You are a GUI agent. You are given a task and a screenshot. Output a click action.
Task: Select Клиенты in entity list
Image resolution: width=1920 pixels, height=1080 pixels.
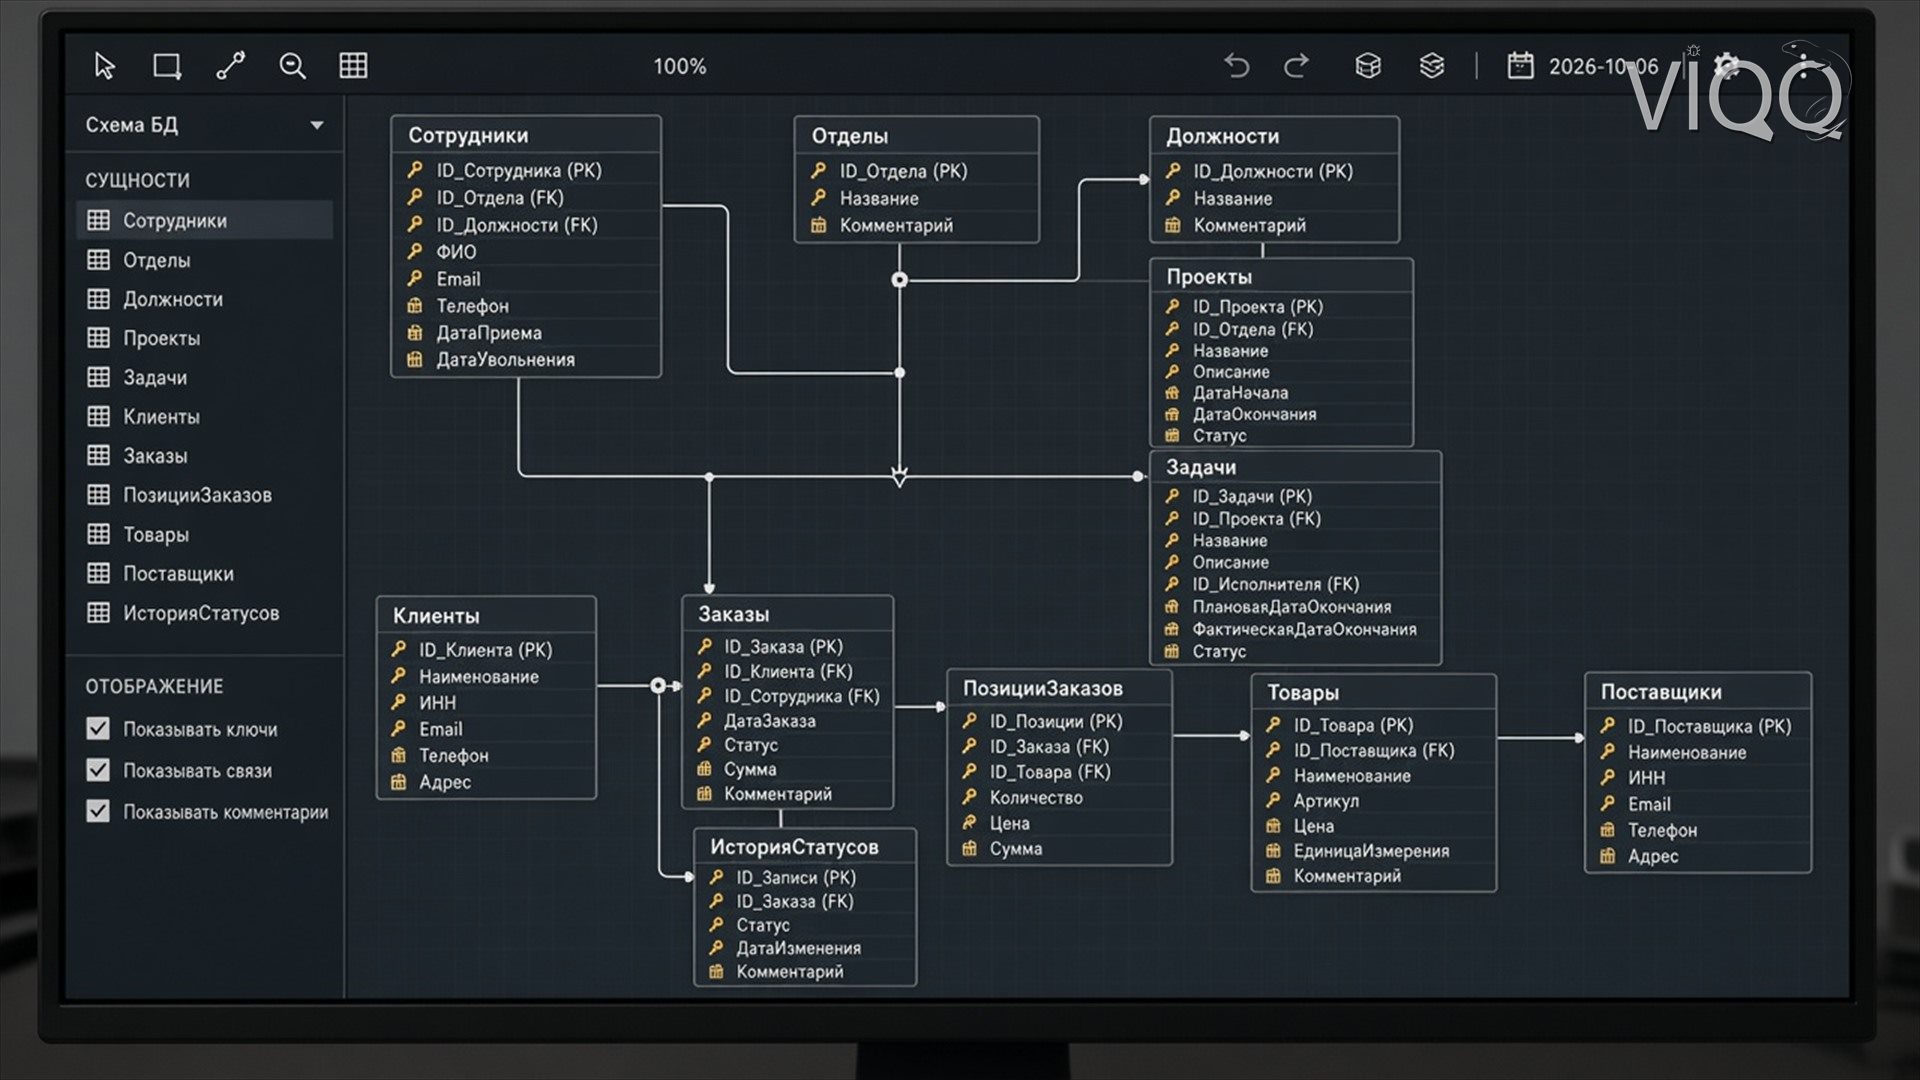pyautogui.click(x=204, y=416)
